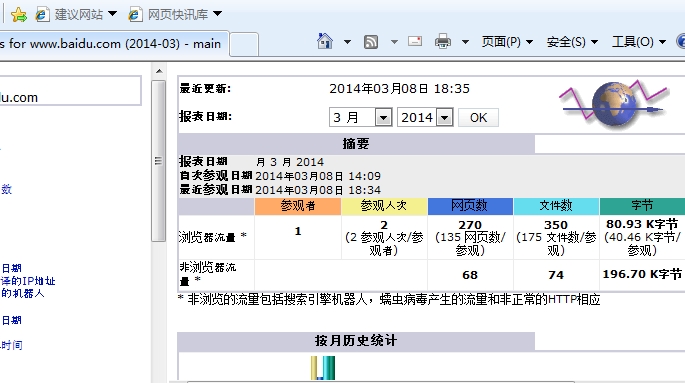Click the page count value 270

click(470, 225)
